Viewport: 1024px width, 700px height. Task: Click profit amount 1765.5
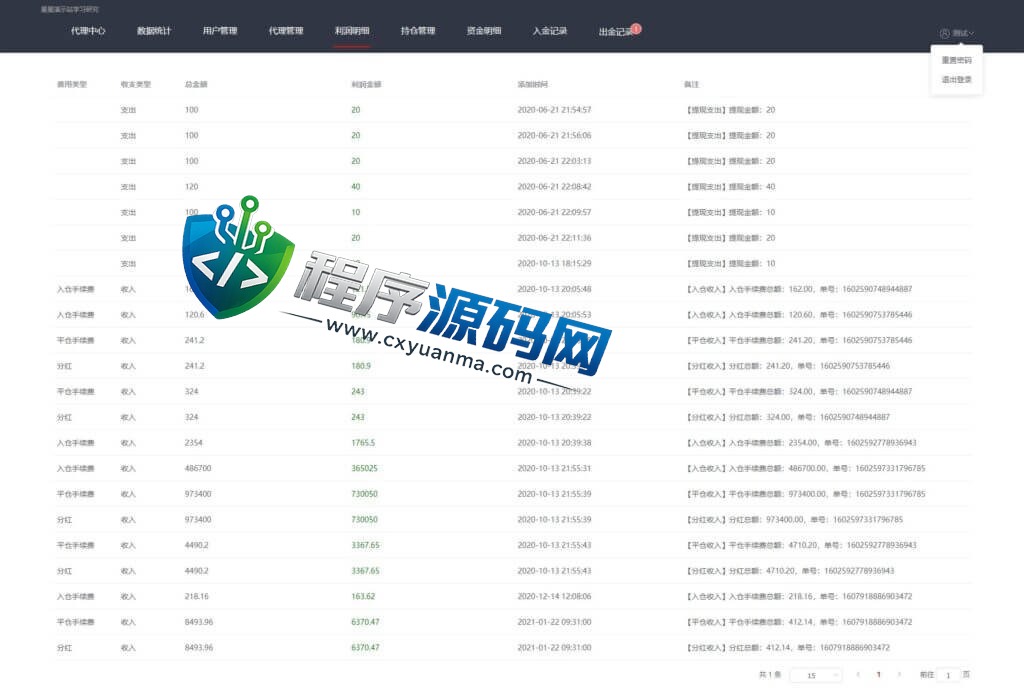click(x=363, y=443)
